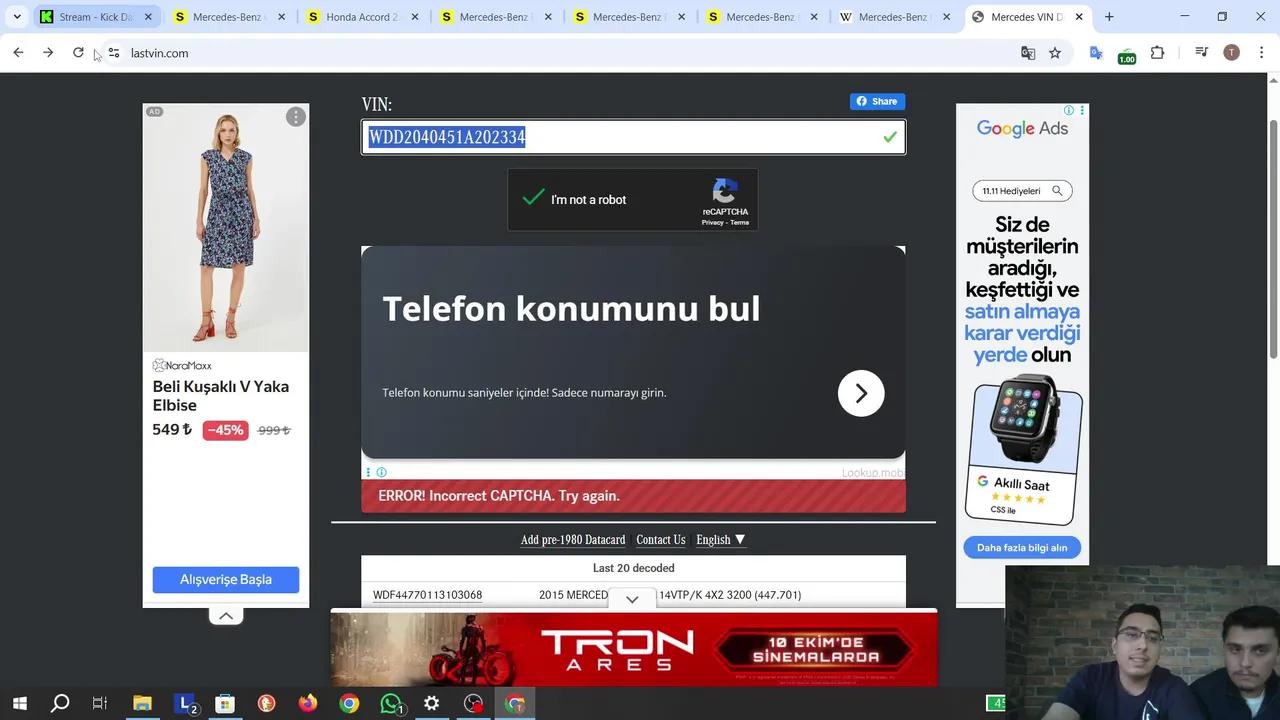The image size is (1280, 720).
Task: Open the Chrome profile avatar
Action: click(x=1231, y=53)
